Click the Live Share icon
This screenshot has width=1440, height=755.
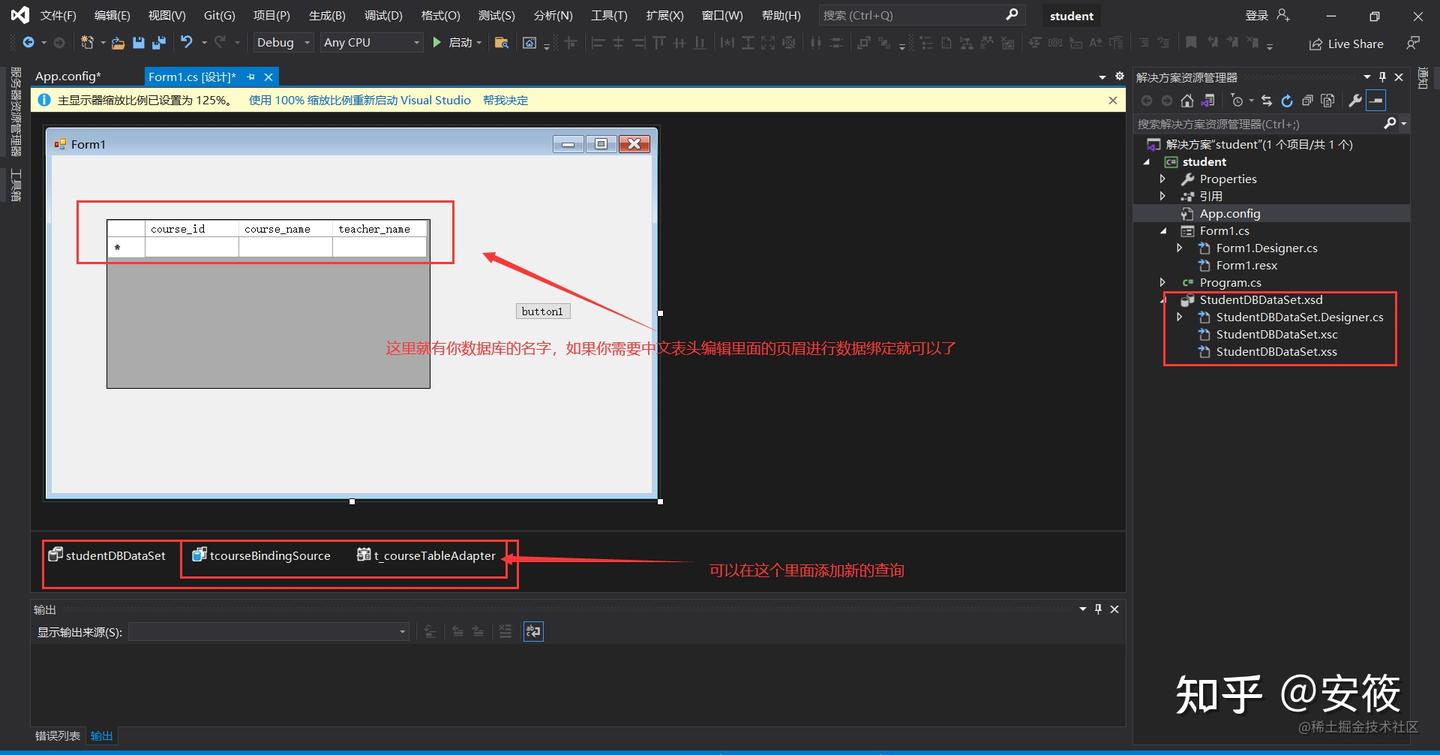point(1316,43)
